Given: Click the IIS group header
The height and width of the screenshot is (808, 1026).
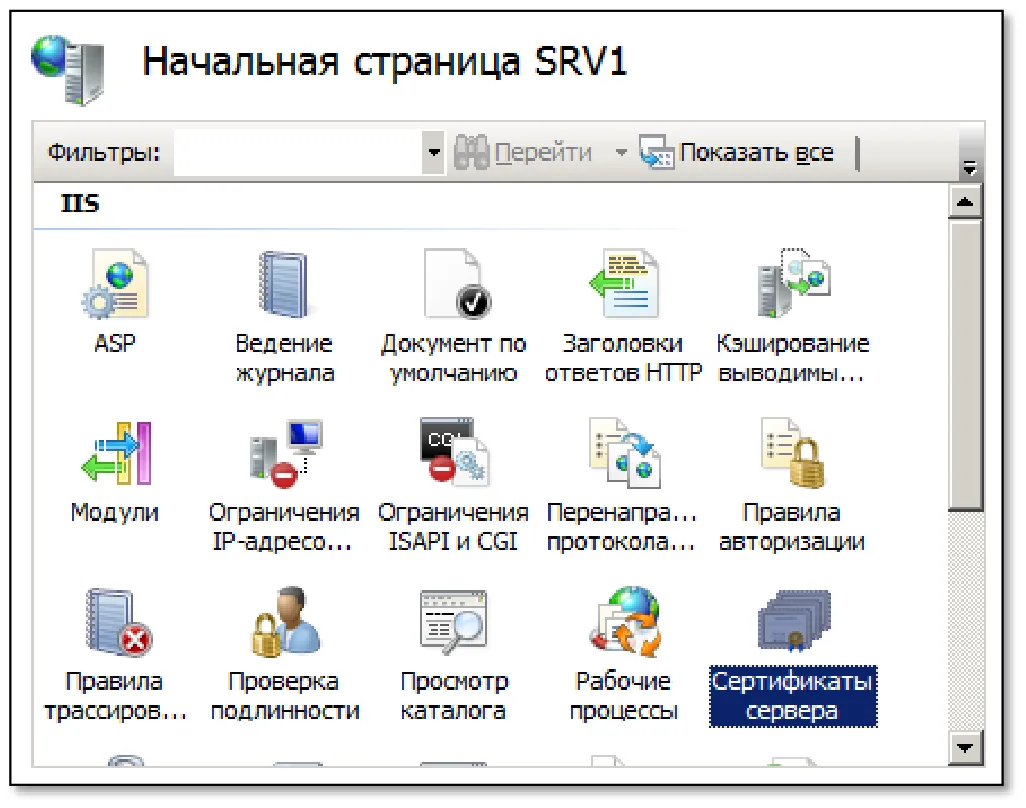Looking at the screenshot, I should (x=80, y=203).
